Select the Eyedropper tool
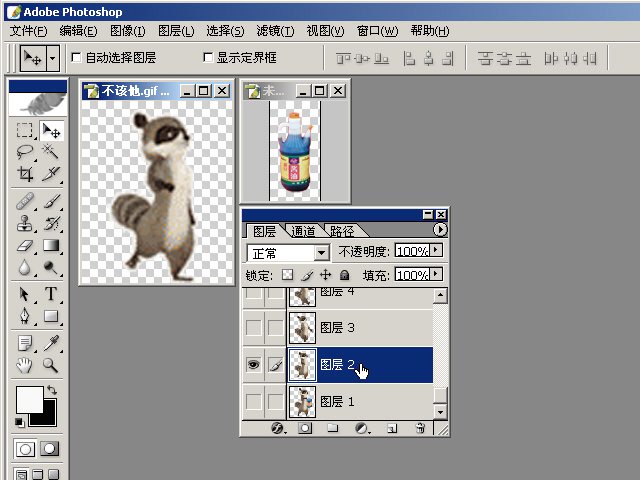Viewport: 640px width, 480px height. coord(51,343)
